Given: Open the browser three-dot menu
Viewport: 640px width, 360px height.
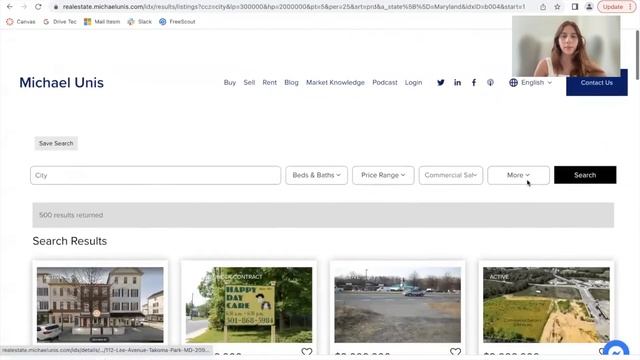Looking at the screenshot, I should (631, 7).
